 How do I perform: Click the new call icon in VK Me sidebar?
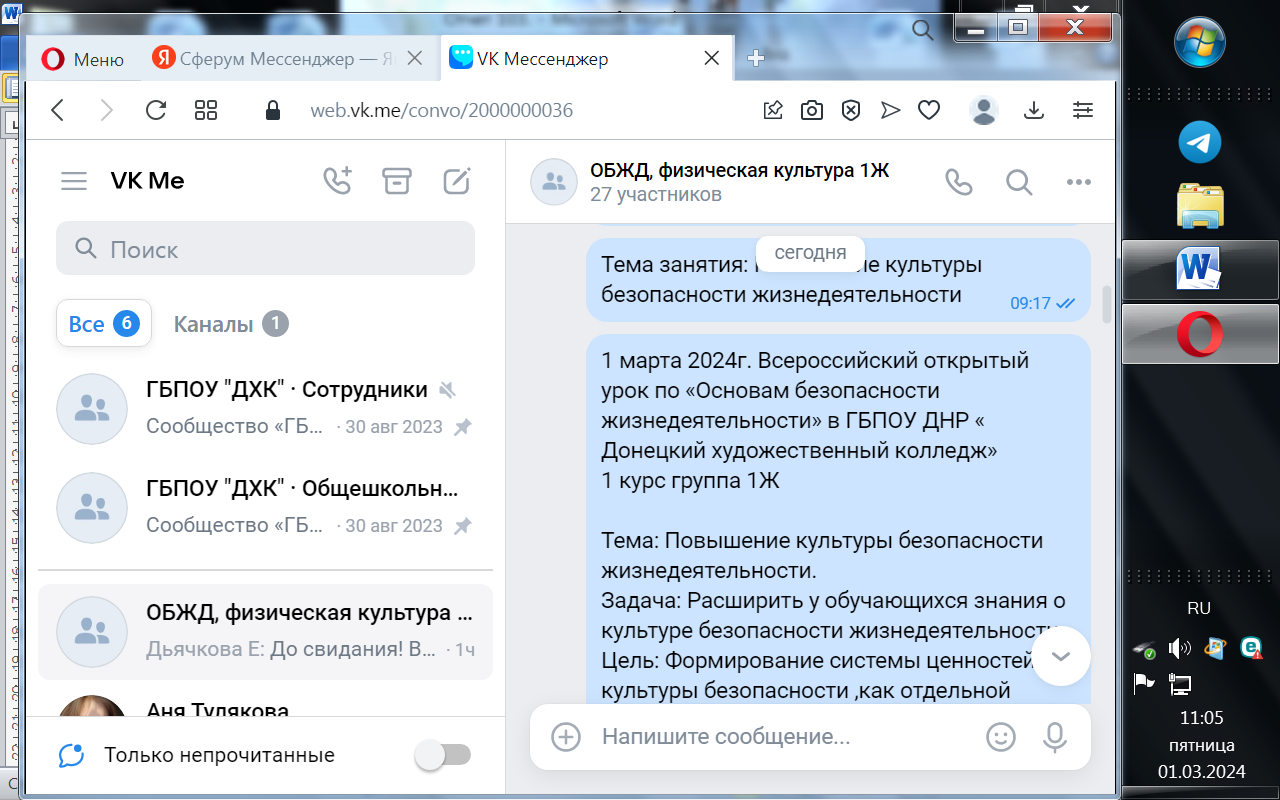(x=337, y=181)
